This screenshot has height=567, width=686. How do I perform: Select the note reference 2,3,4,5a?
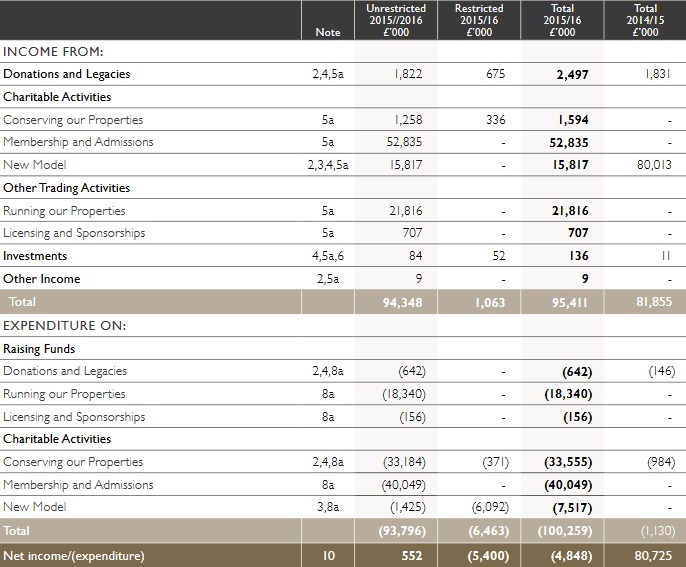tap(328, 165)
